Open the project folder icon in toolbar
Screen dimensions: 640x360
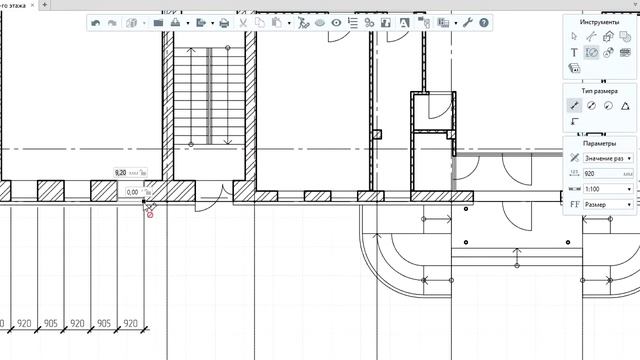point(158,23)
